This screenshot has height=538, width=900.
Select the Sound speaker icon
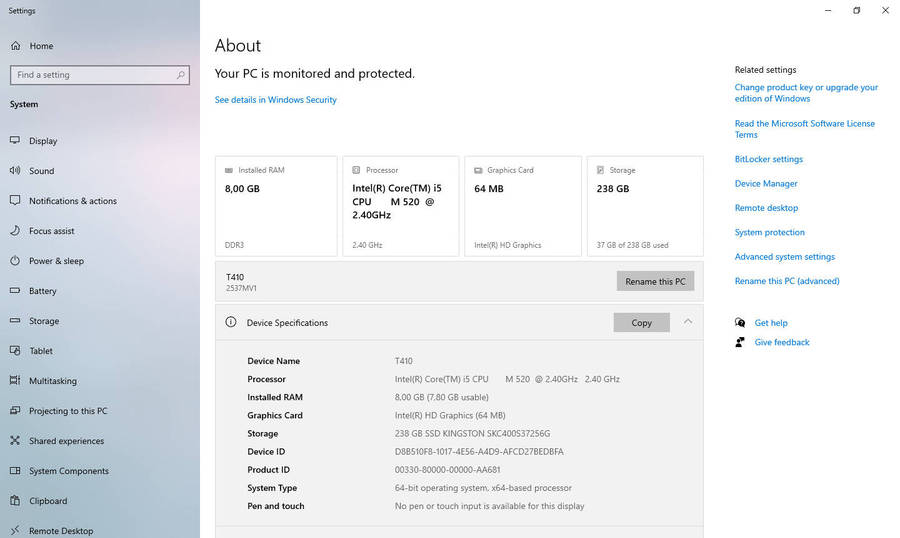pos(15,171)
